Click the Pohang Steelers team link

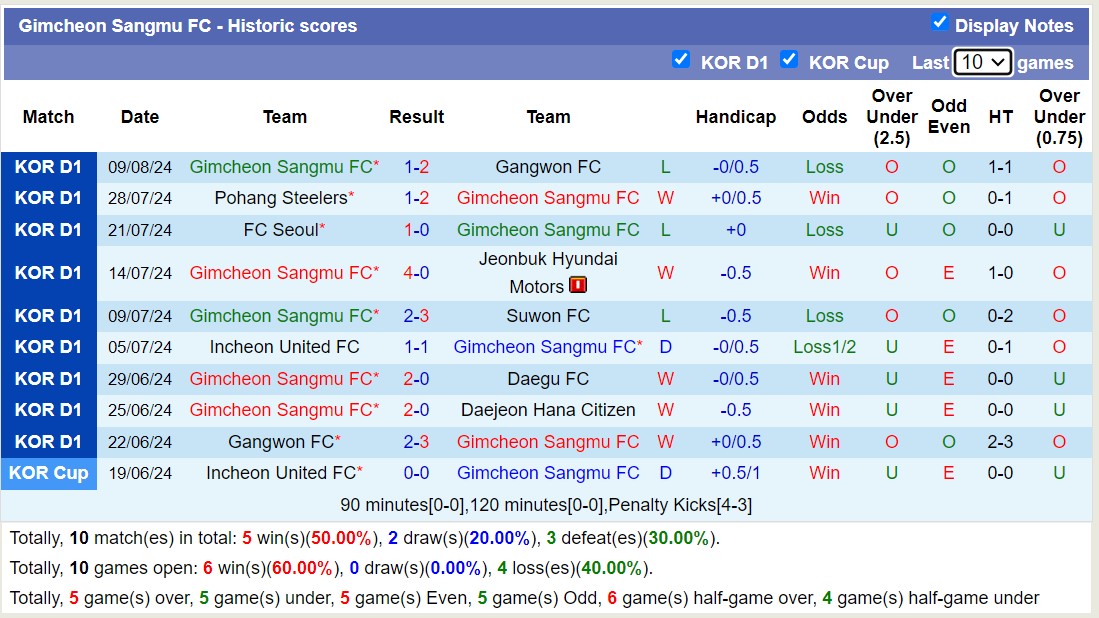coord(280,198)
